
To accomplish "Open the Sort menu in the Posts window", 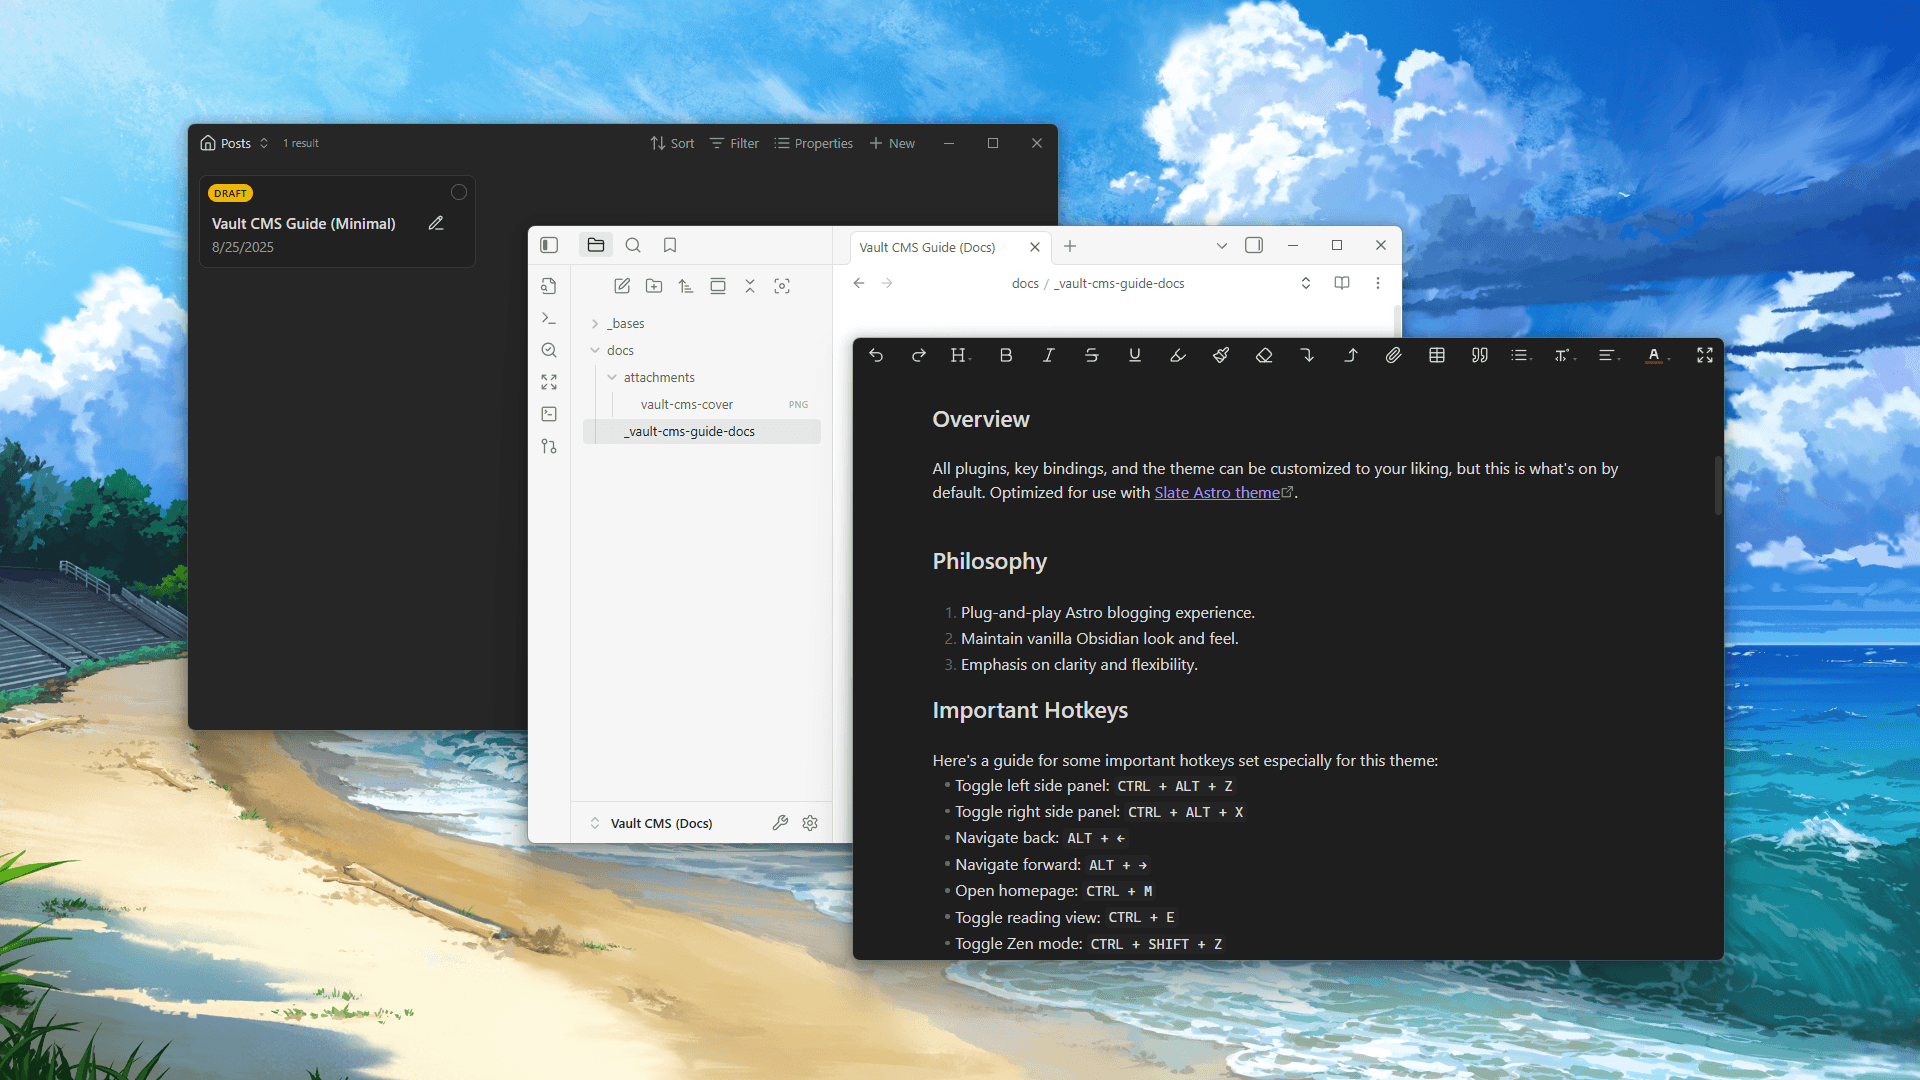I will coord(671,143).
